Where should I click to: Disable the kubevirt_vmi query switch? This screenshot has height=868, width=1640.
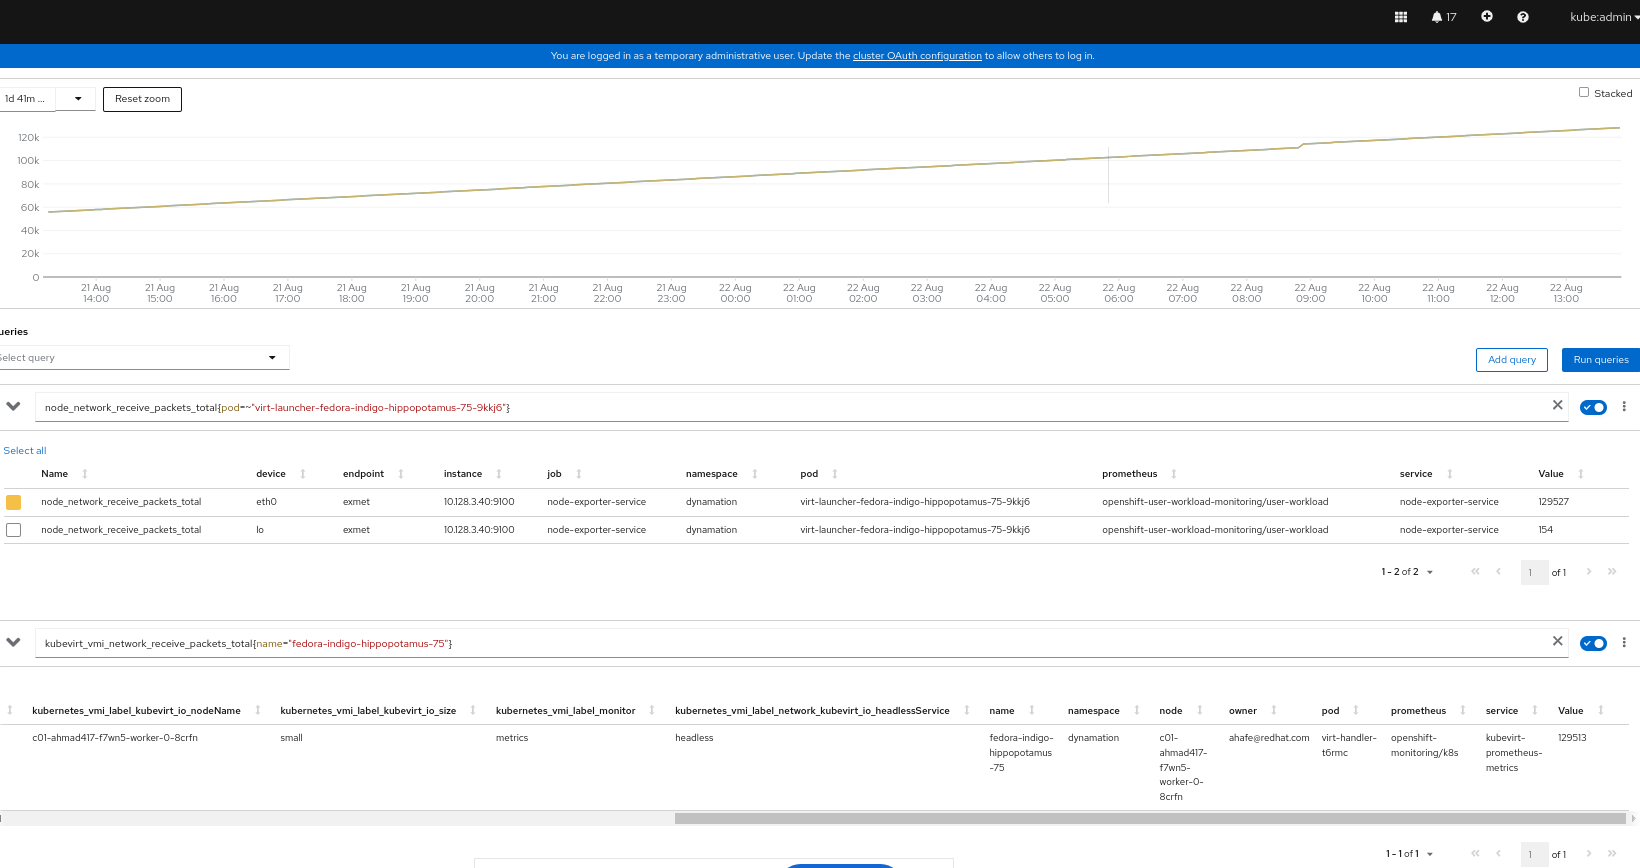(1593, 643)
